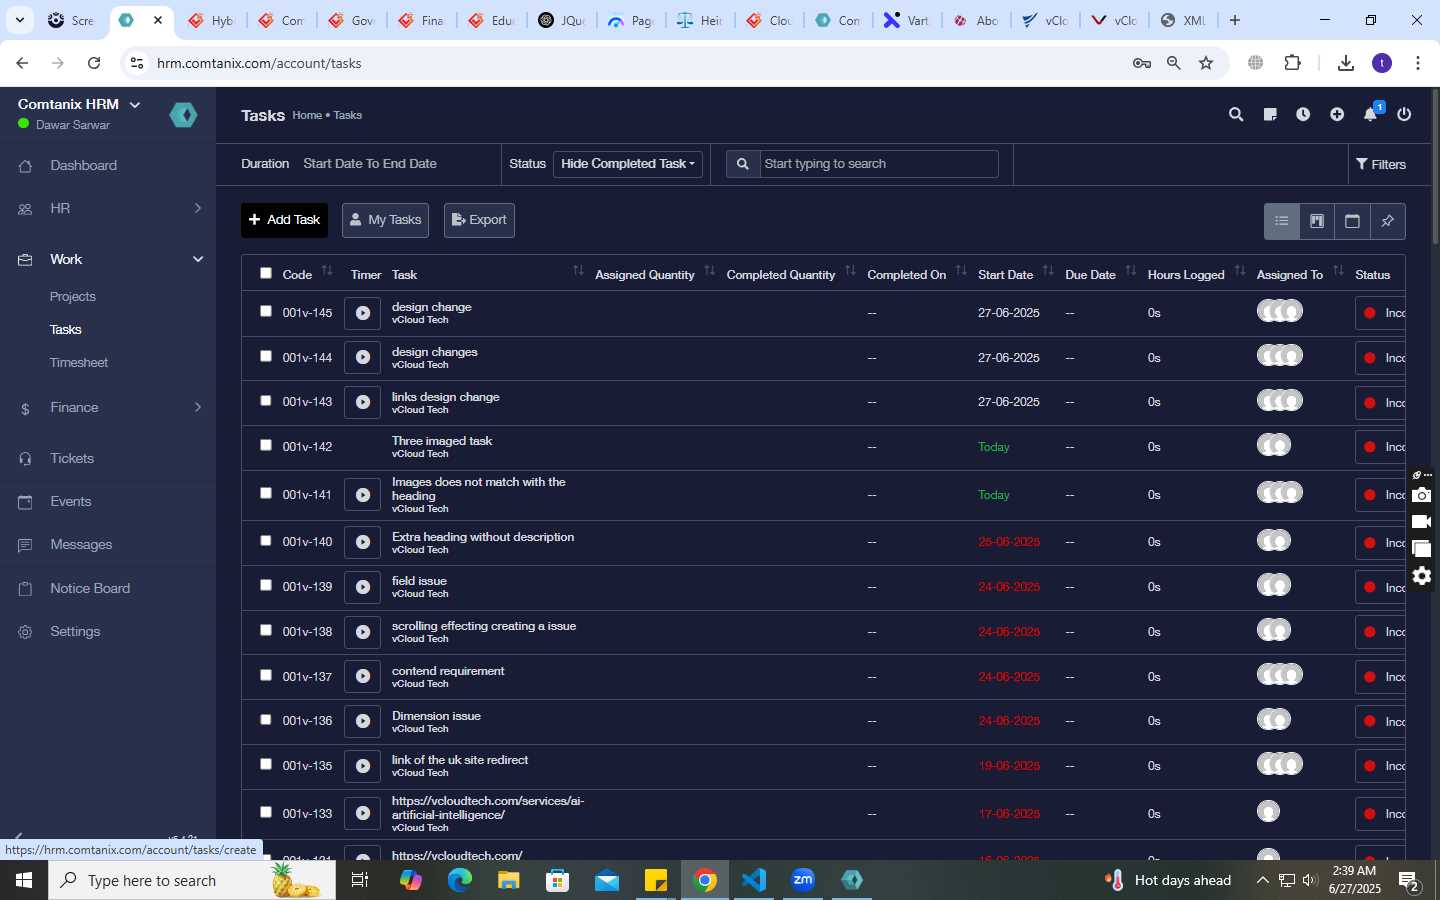Open Chrome downloads icon
This screenshot has height=900, width=1440.
click(x=1346, y=63)
